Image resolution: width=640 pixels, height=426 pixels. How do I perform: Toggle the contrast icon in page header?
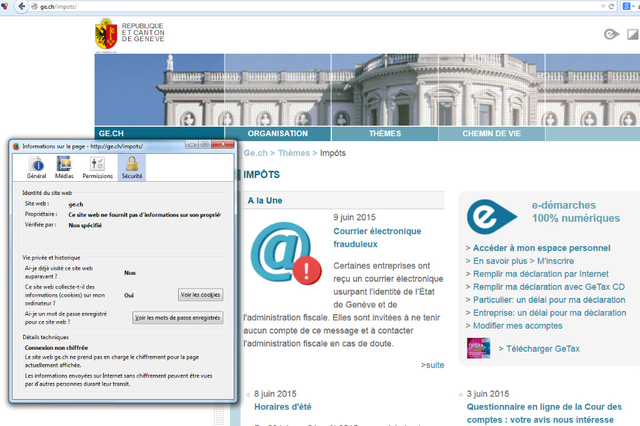click(x=632, y=34)
